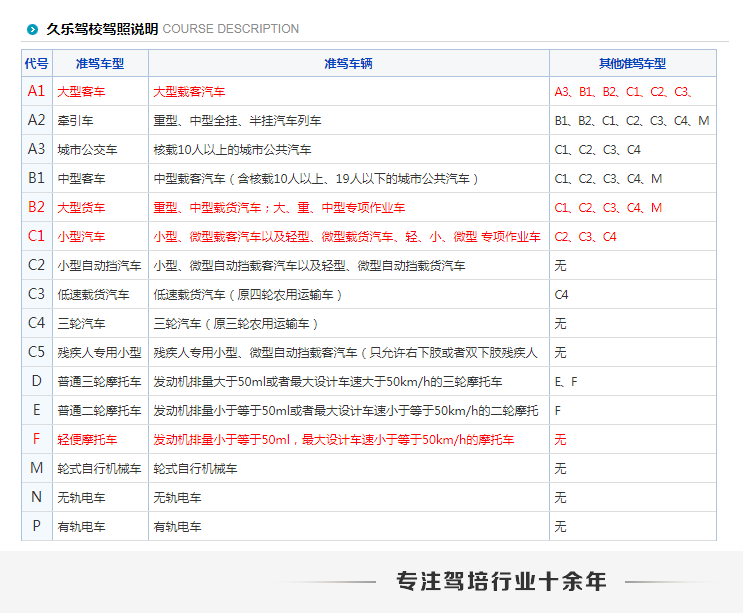Screen dimensions: 743x613
Task: Click 重型、中型载货汽车 description cell
Action: coord(348,207)
